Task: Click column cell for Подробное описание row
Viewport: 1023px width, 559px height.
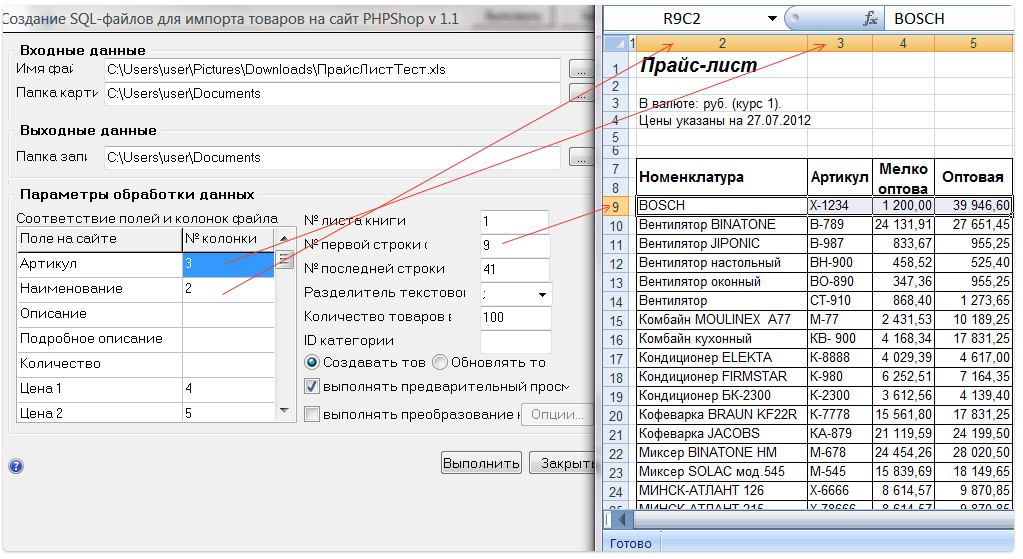Action: tap(228, 339)
